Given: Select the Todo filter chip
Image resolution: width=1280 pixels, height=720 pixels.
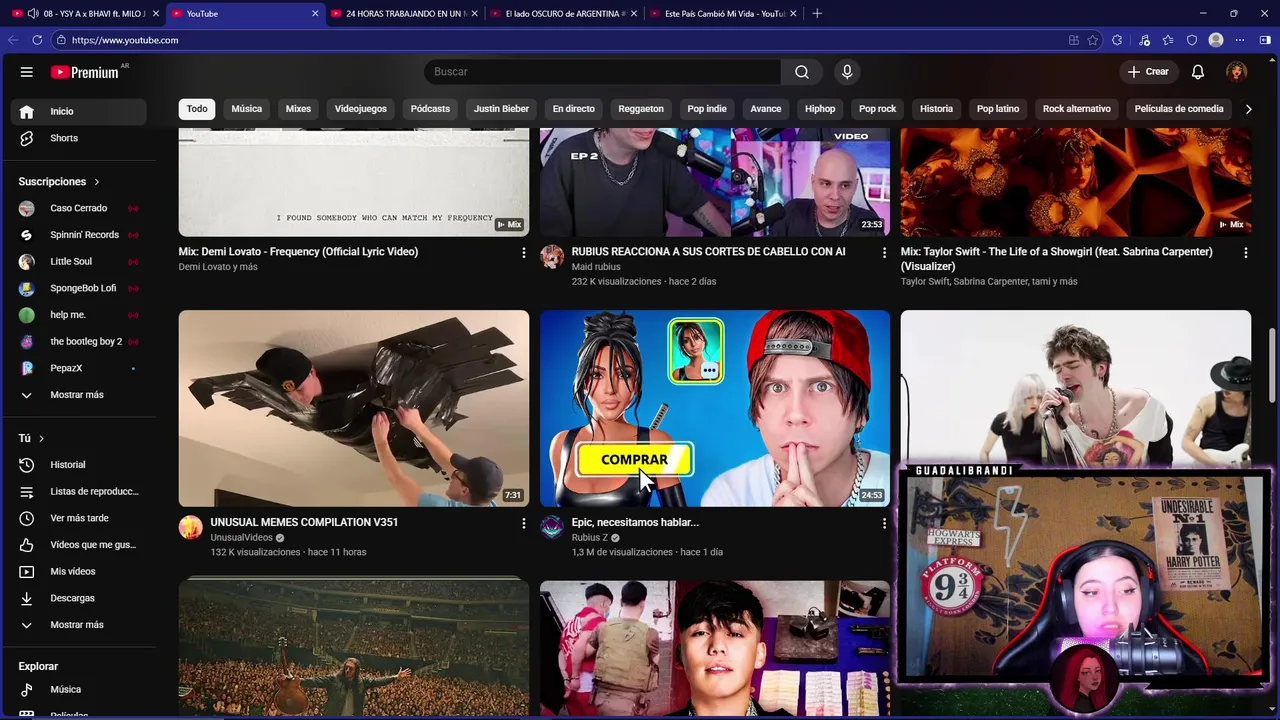Looking at the screenshot, I should 197,109.
